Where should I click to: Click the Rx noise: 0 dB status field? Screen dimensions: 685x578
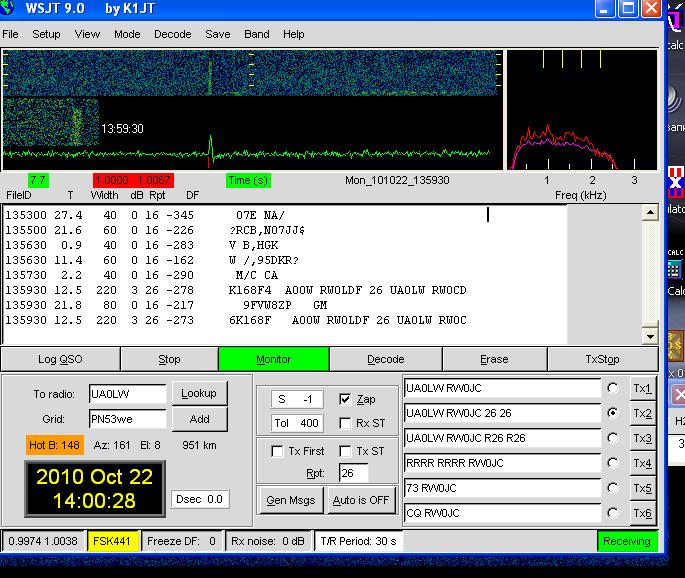pyautogui.click(x=267, y=541)
